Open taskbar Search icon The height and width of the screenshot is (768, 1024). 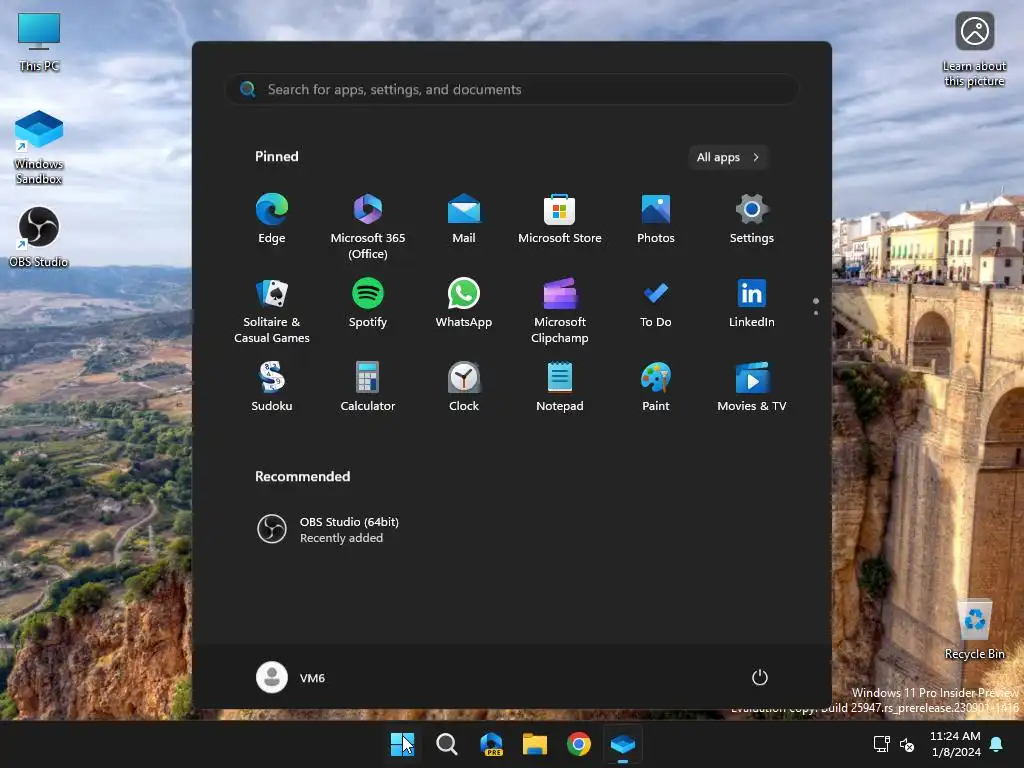pos(447,744)
